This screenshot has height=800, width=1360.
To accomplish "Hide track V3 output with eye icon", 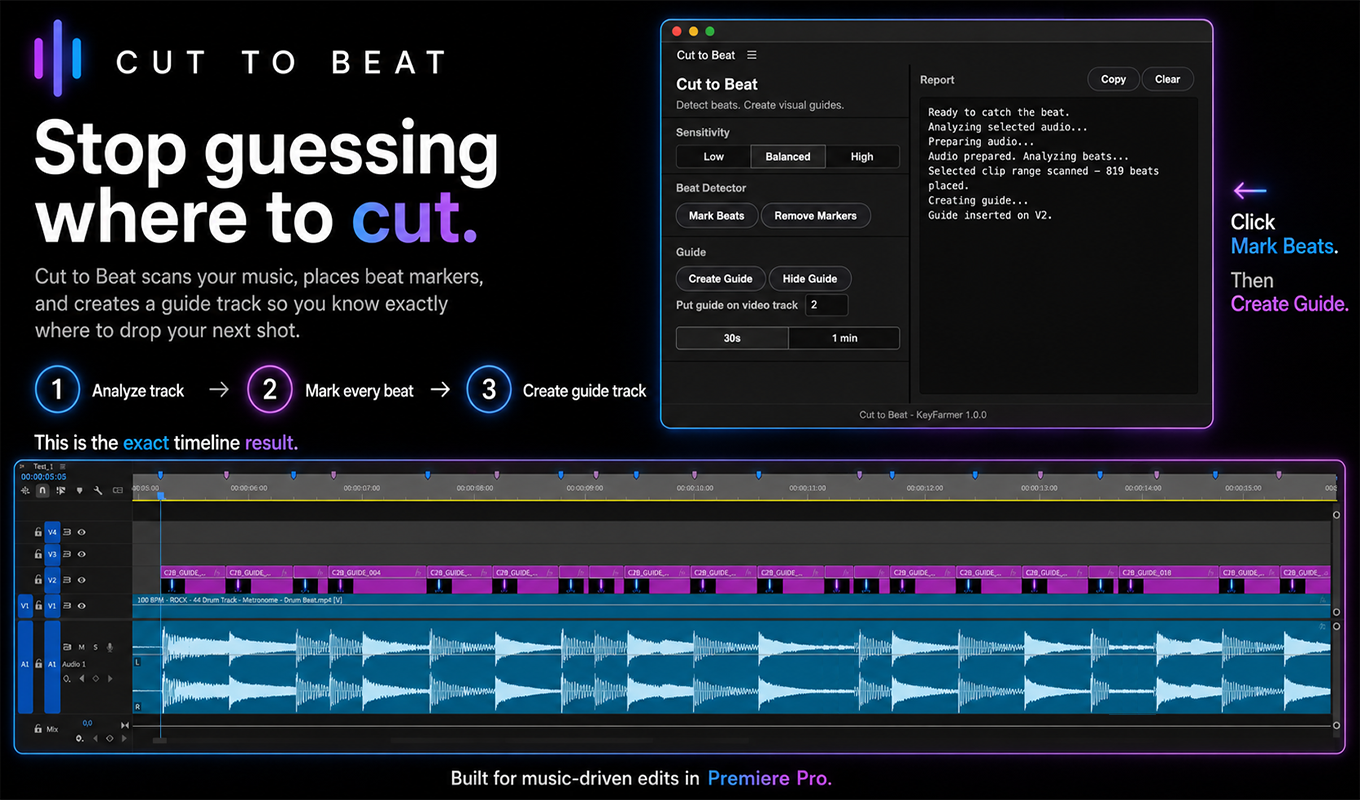I will (x=81, y=554).
